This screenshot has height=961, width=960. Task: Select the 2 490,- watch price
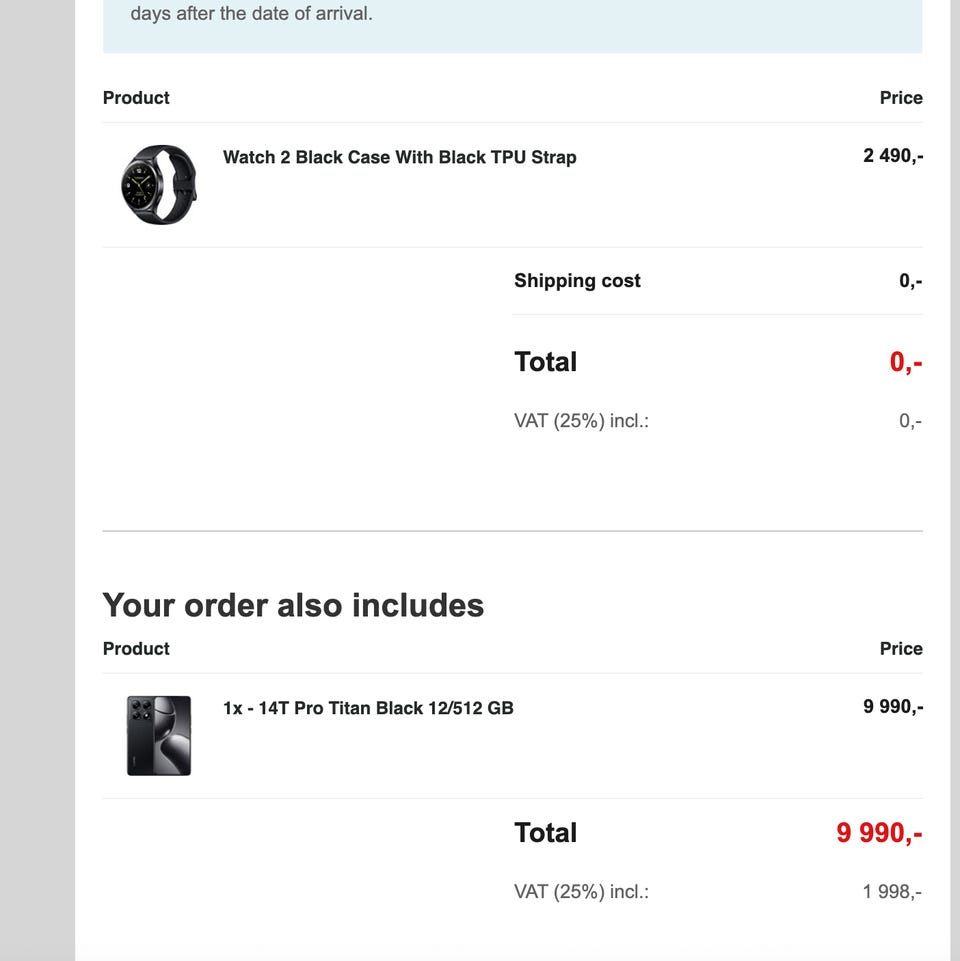click(x=893, y=156)
